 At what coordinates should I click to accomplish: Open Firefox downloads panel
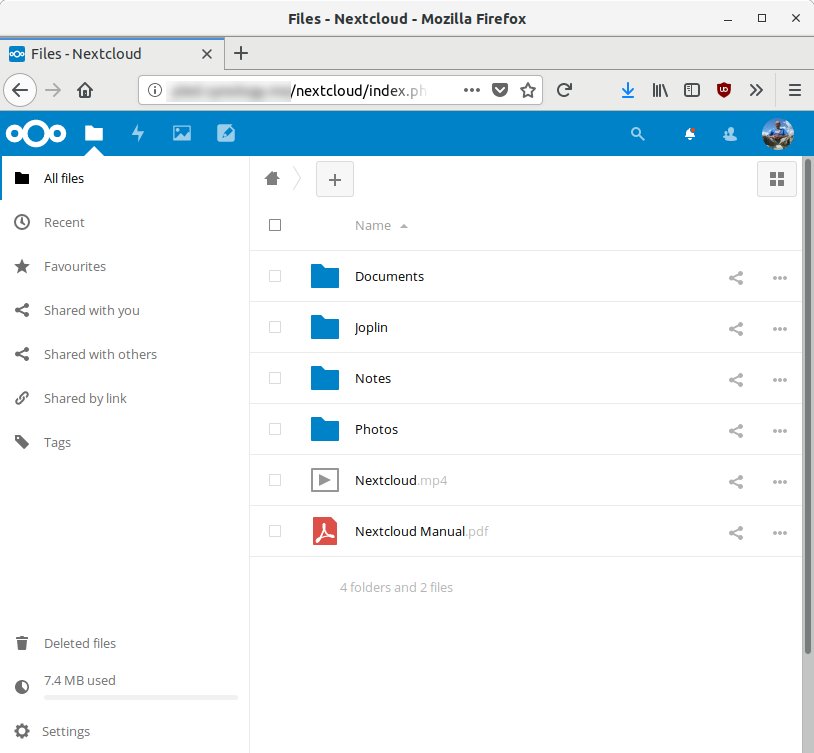628,90
